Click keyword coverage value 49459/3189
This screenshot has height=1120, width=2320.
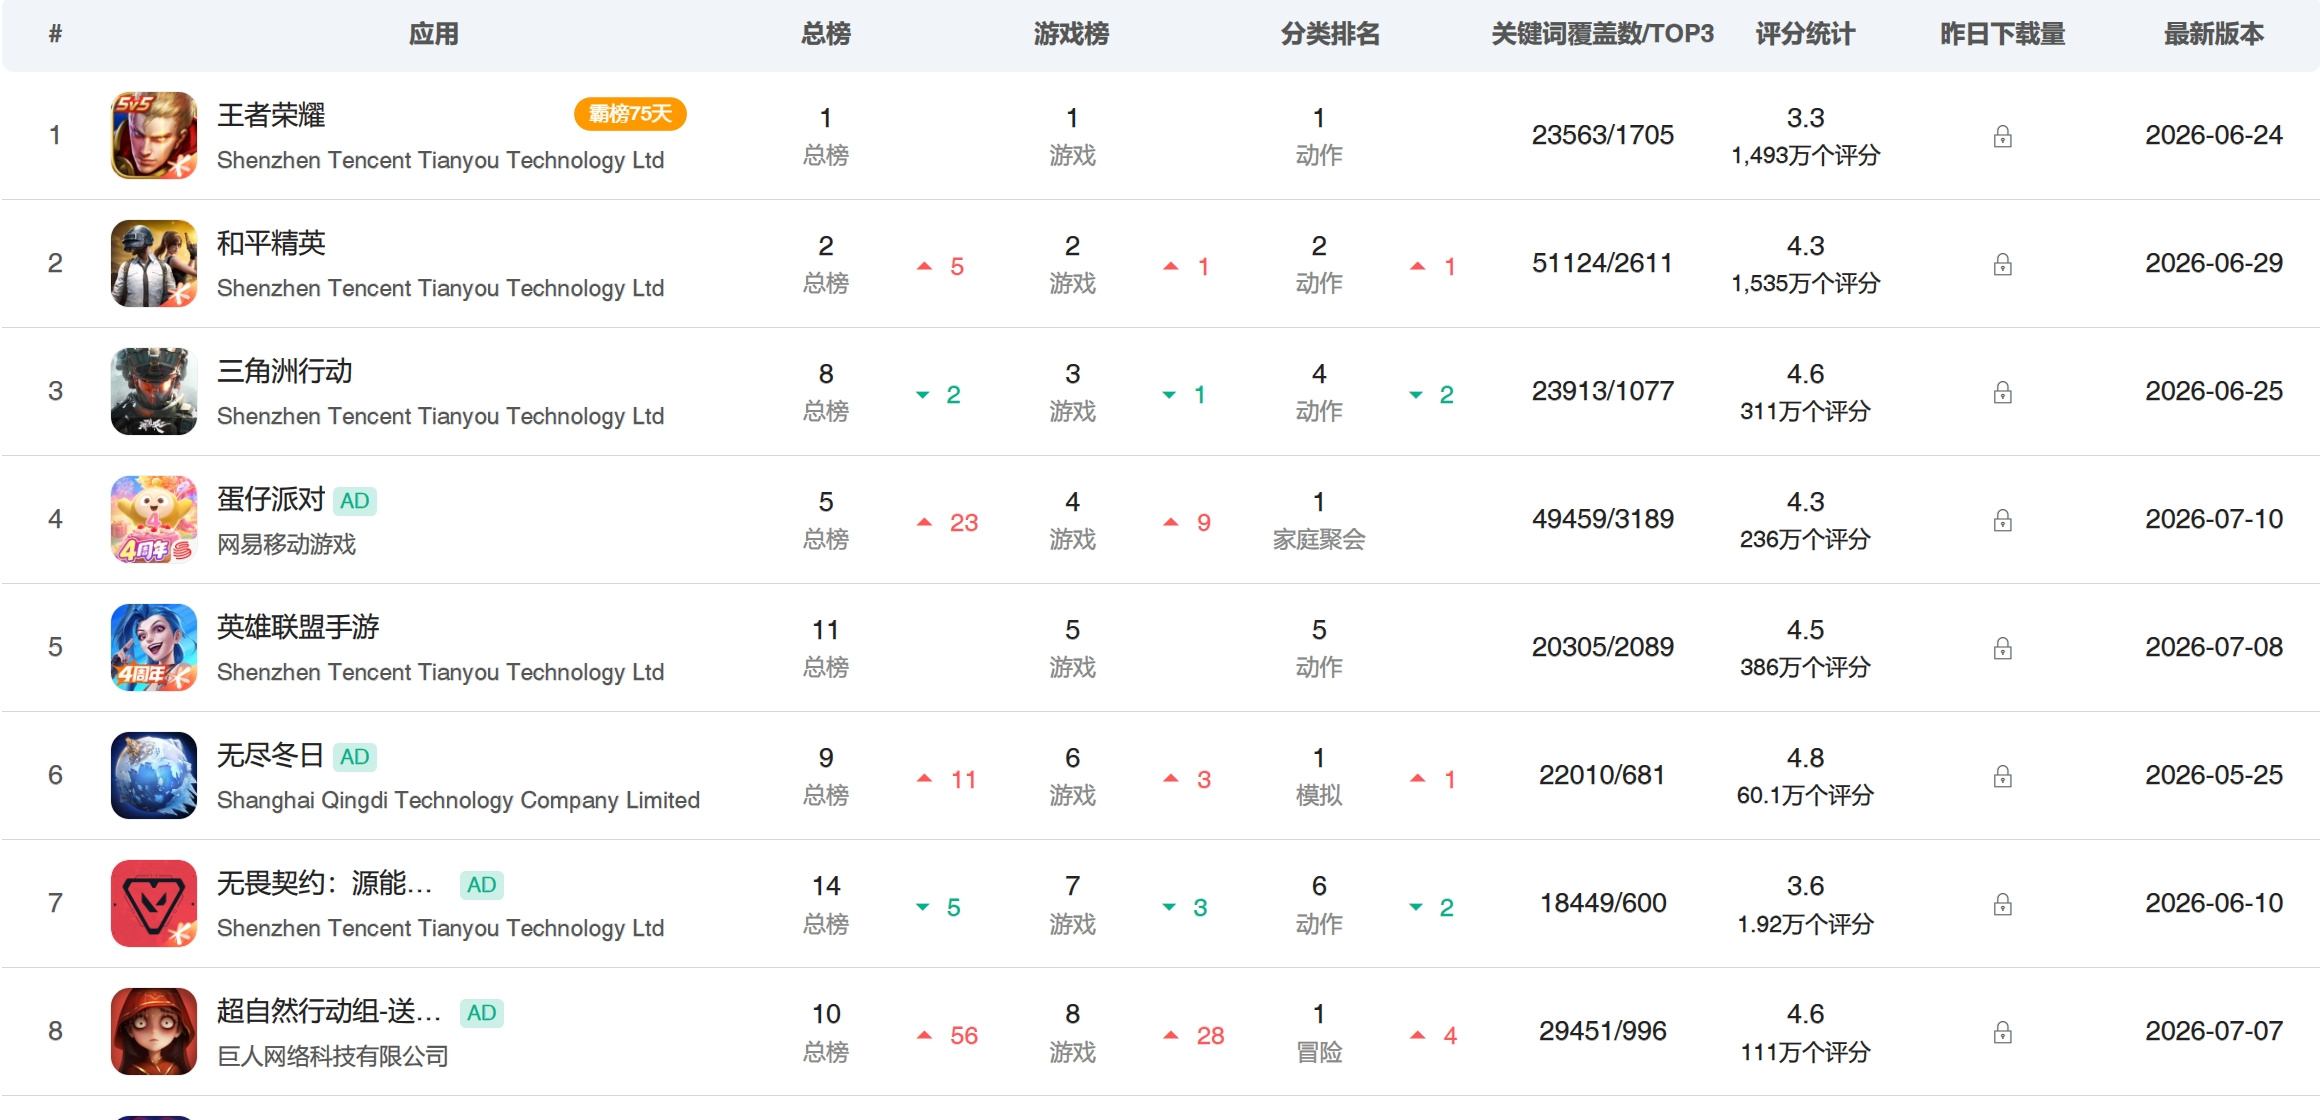click(1603, 519)
